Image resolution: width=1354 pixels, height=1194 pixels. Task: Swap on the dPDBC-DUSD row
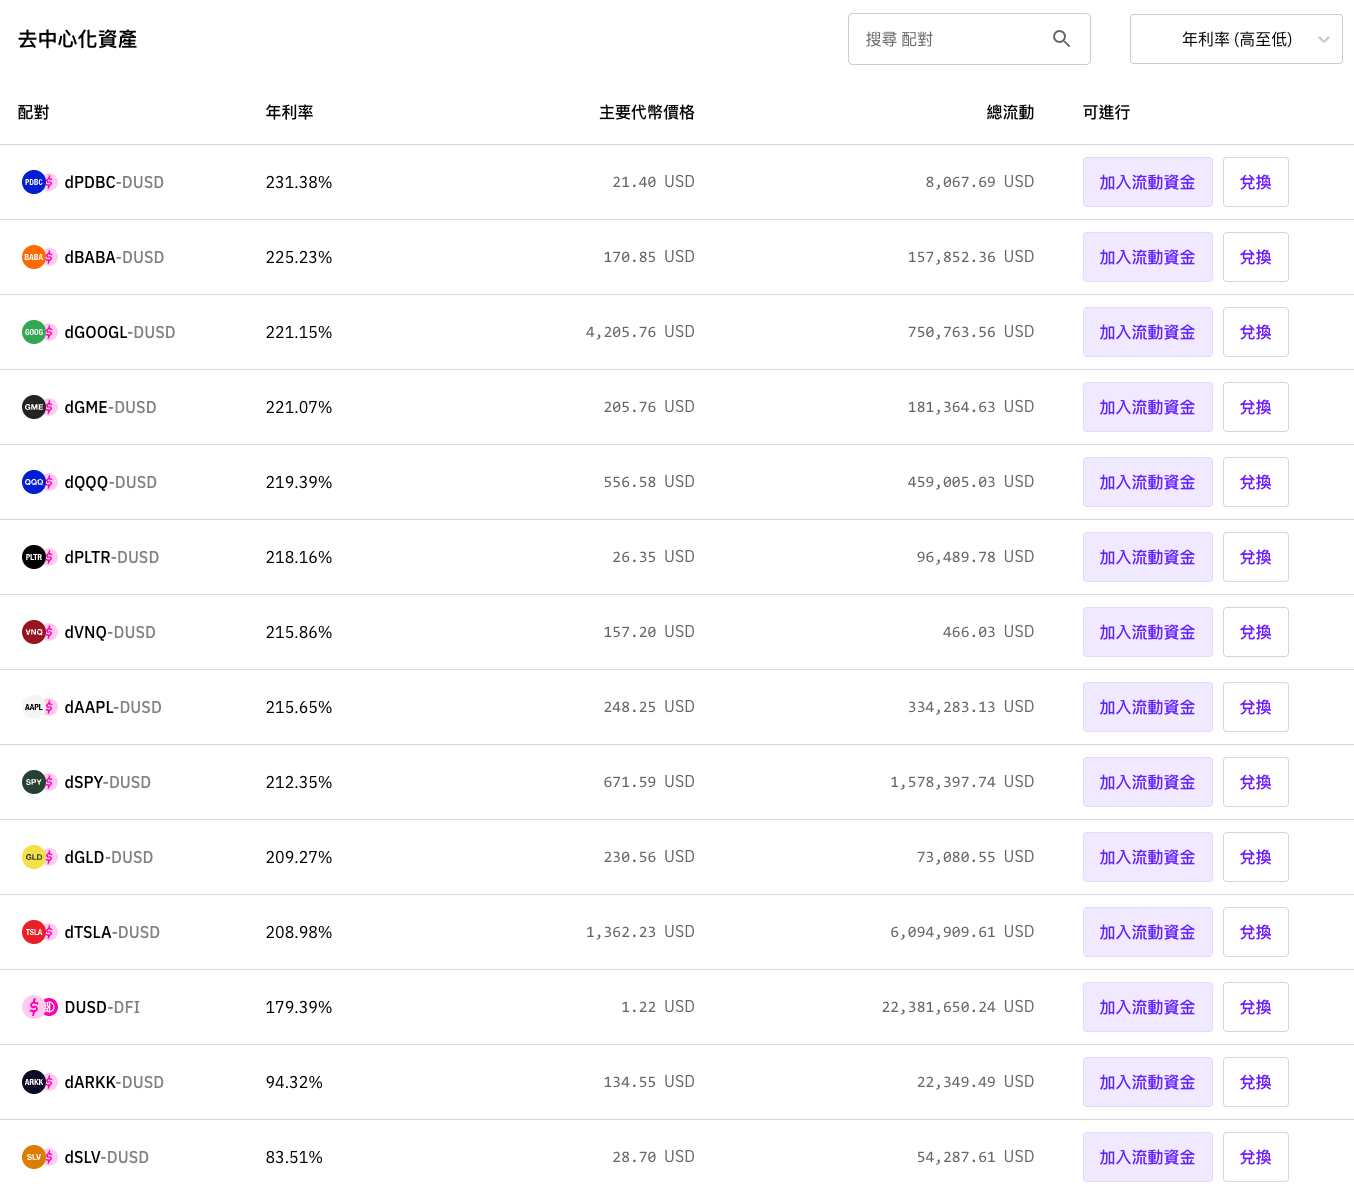(x=1255, y=182)
